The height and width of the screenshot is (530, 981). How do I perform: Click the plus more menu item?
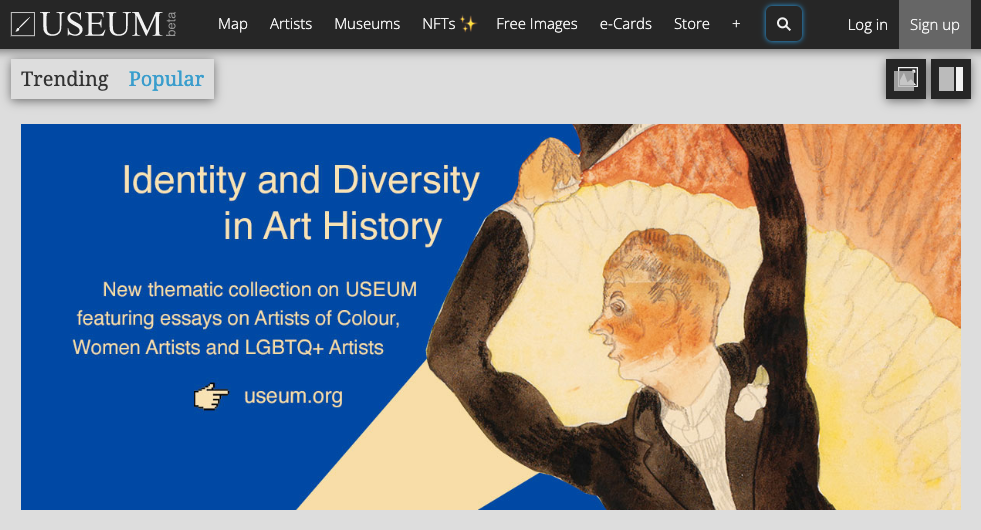[736, 24]
